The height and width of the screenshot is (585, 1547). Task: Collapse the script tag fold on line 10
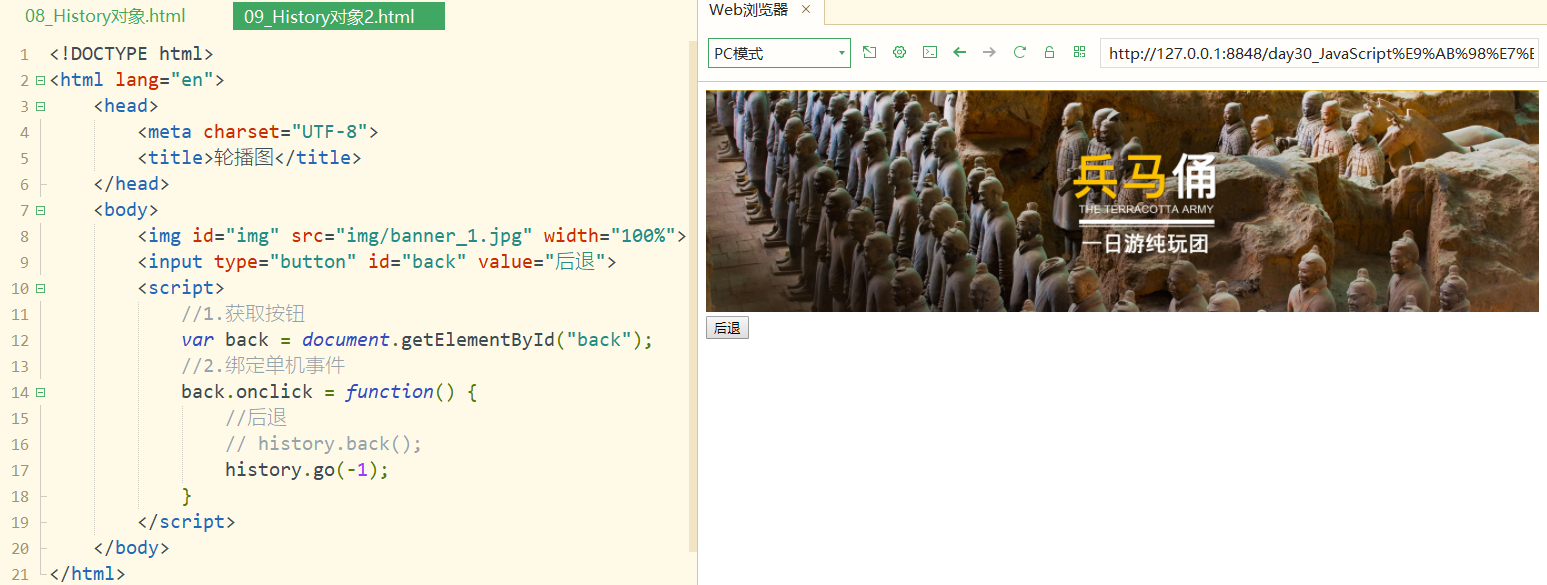[40, 288]
